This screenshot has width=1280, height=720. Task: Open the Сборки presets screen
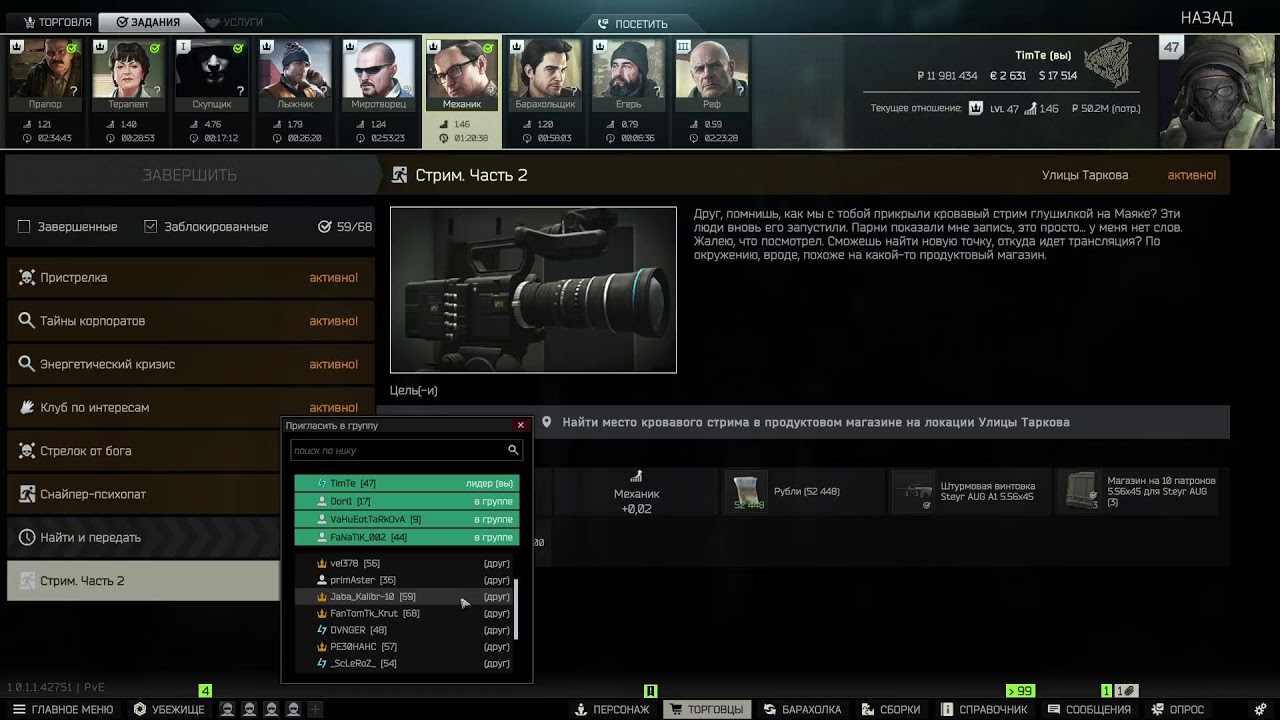click(x=890, y=709)
